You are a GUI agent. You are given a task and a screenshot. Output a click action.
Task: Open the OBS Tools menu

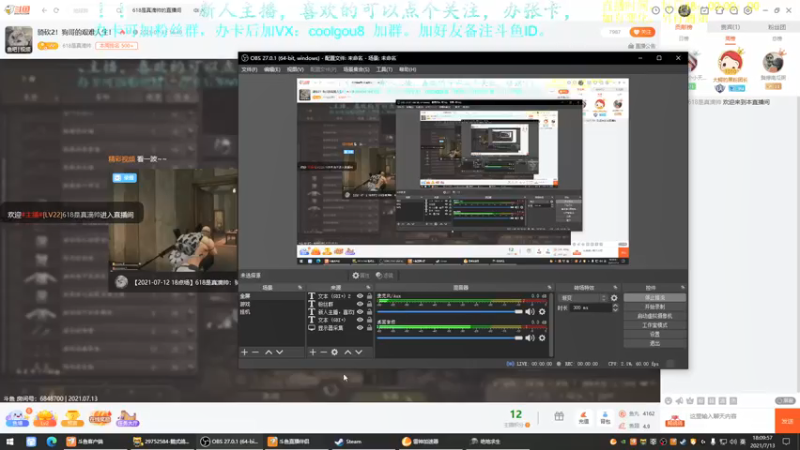384,69
